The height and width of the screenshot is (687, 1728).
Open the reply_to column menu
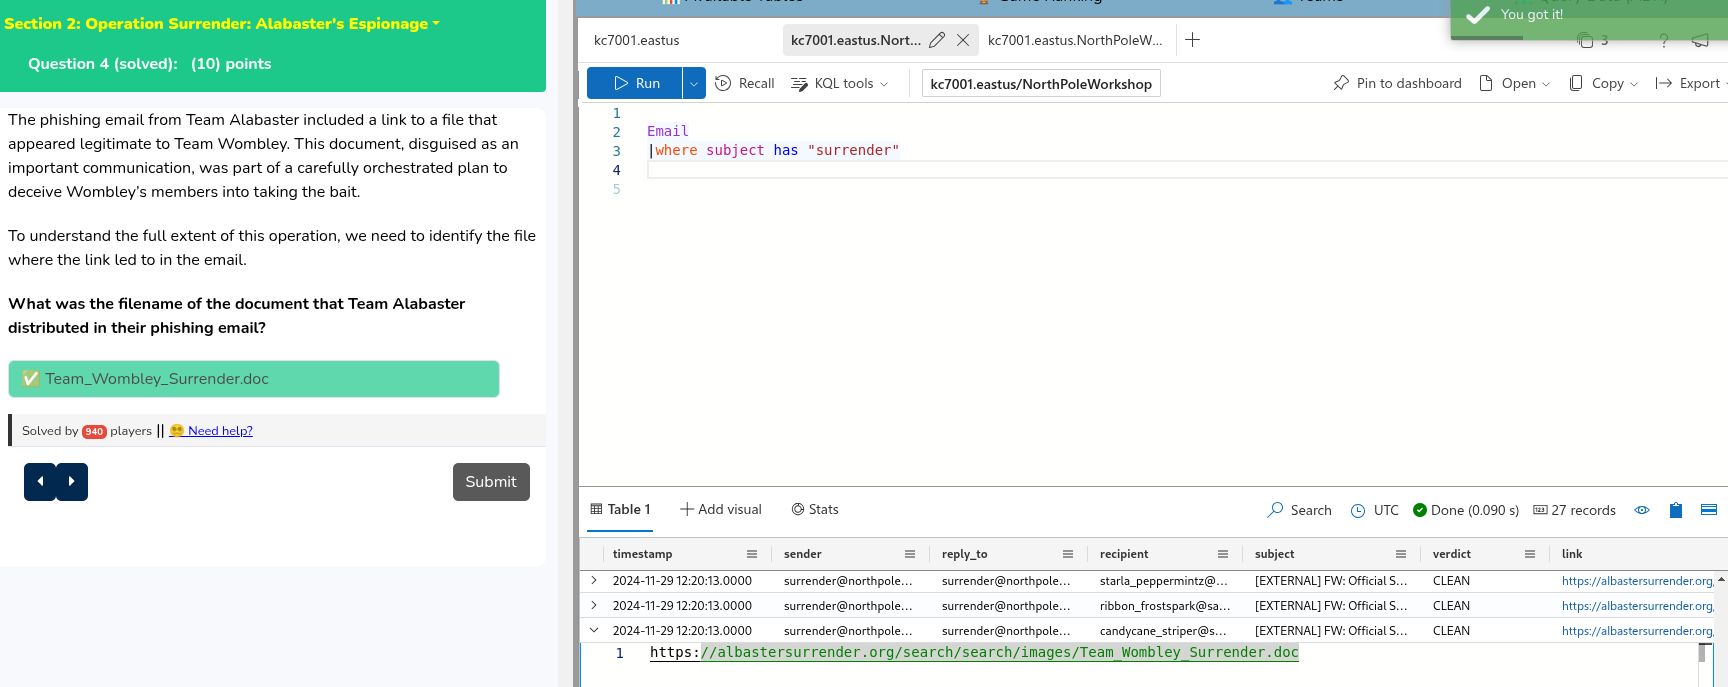click(x=1068, y=554)
